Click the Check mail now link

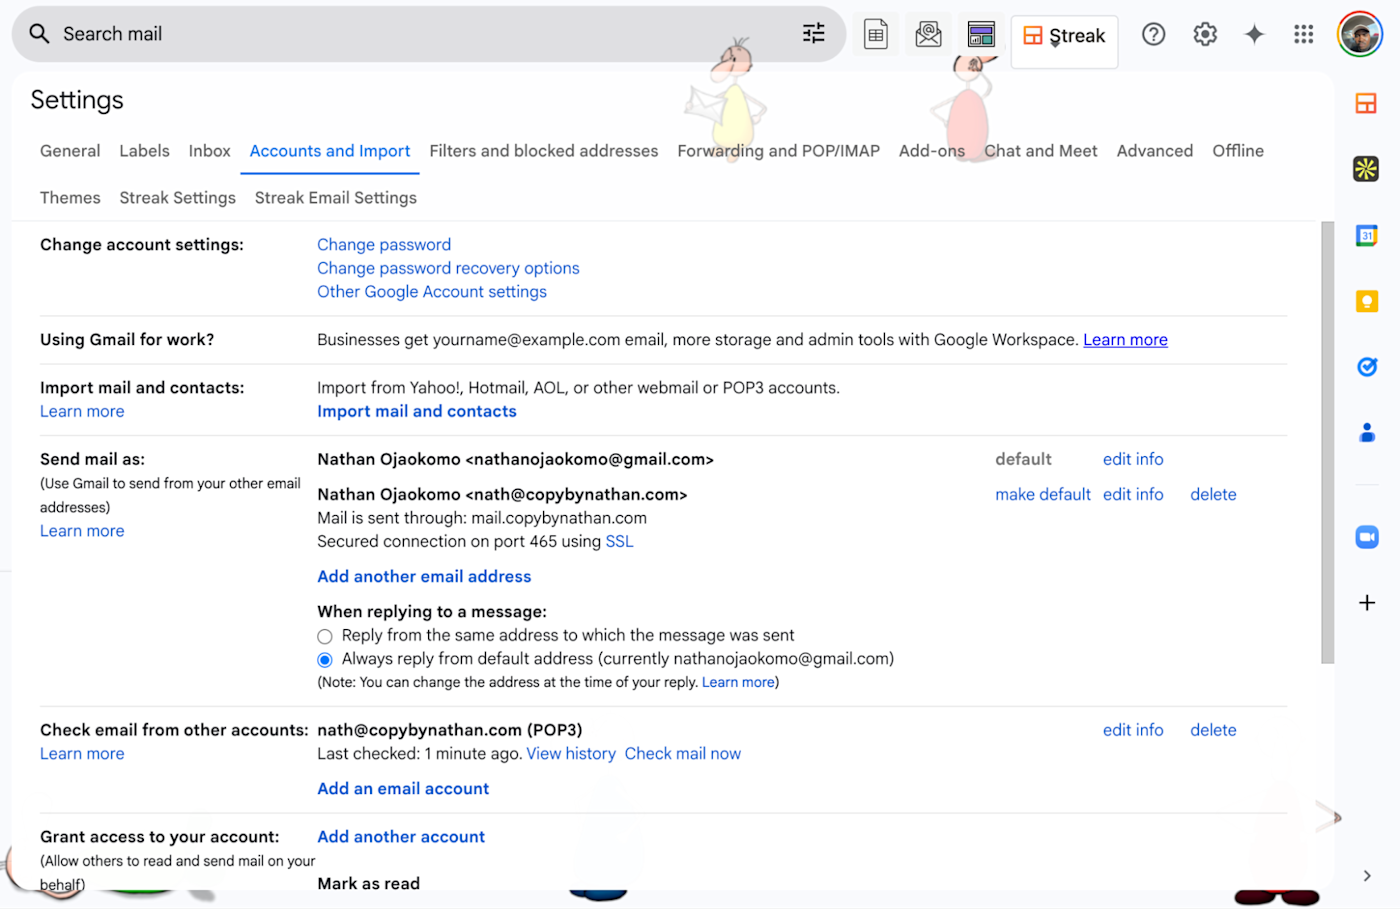pyautogui.click(x=683, y=754)
